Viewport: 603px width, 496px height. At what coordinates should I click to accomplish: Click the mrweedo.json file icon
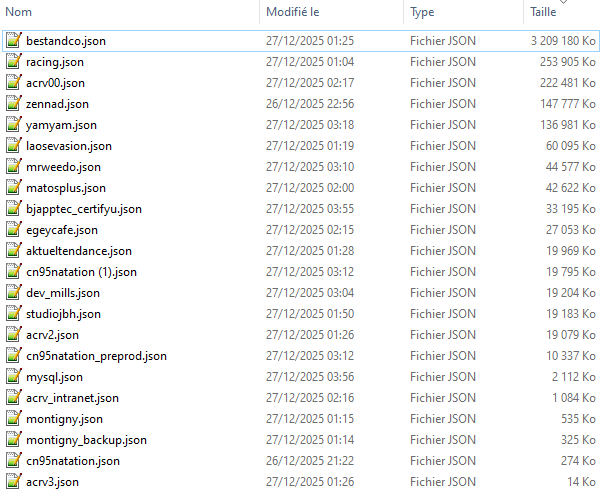coord(13,167)
